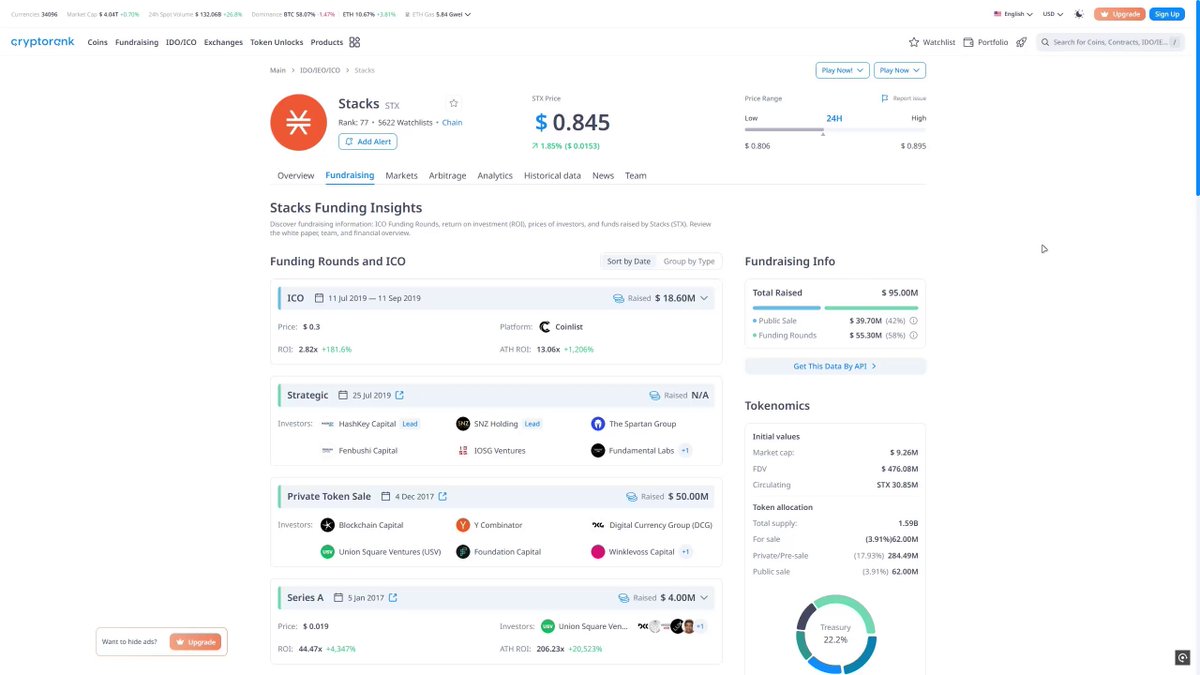Click Upgrade in the hide ads popup
Viewport: 1200px width, 675px height.
[196, 642]
